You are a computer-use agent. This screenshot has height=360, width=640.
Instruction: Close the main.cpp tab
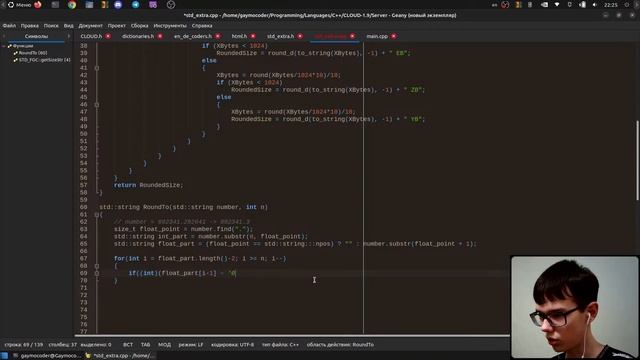coord(393,36)
